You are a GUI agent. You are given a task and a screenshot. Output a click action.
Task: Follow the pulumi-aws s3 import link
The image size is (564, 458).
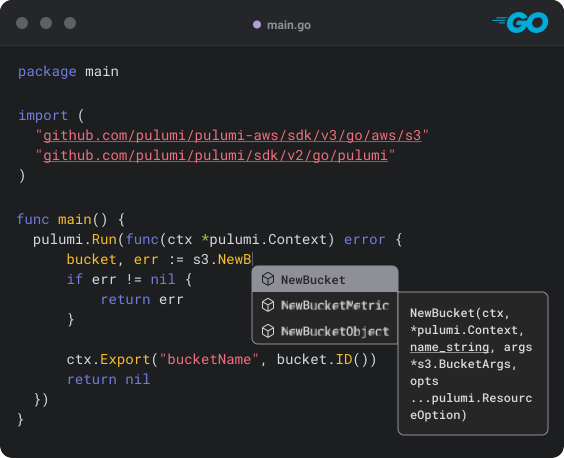232,136
